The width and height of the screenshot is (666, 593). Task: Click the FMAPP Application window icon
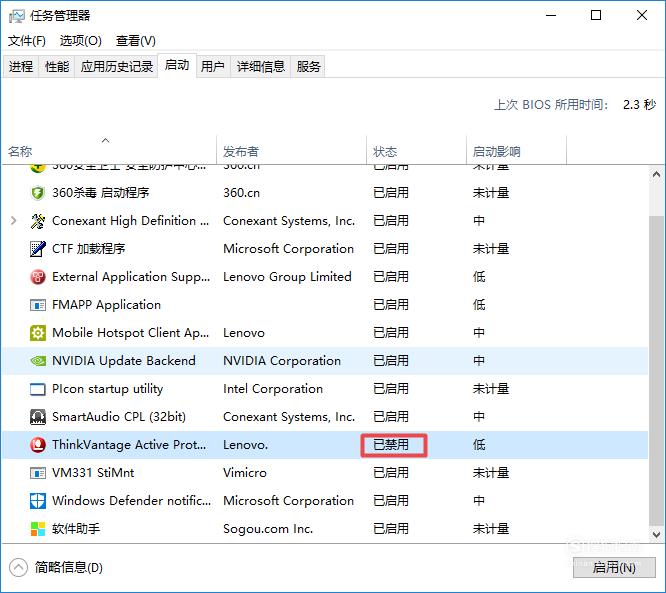[x=38, y=305]
